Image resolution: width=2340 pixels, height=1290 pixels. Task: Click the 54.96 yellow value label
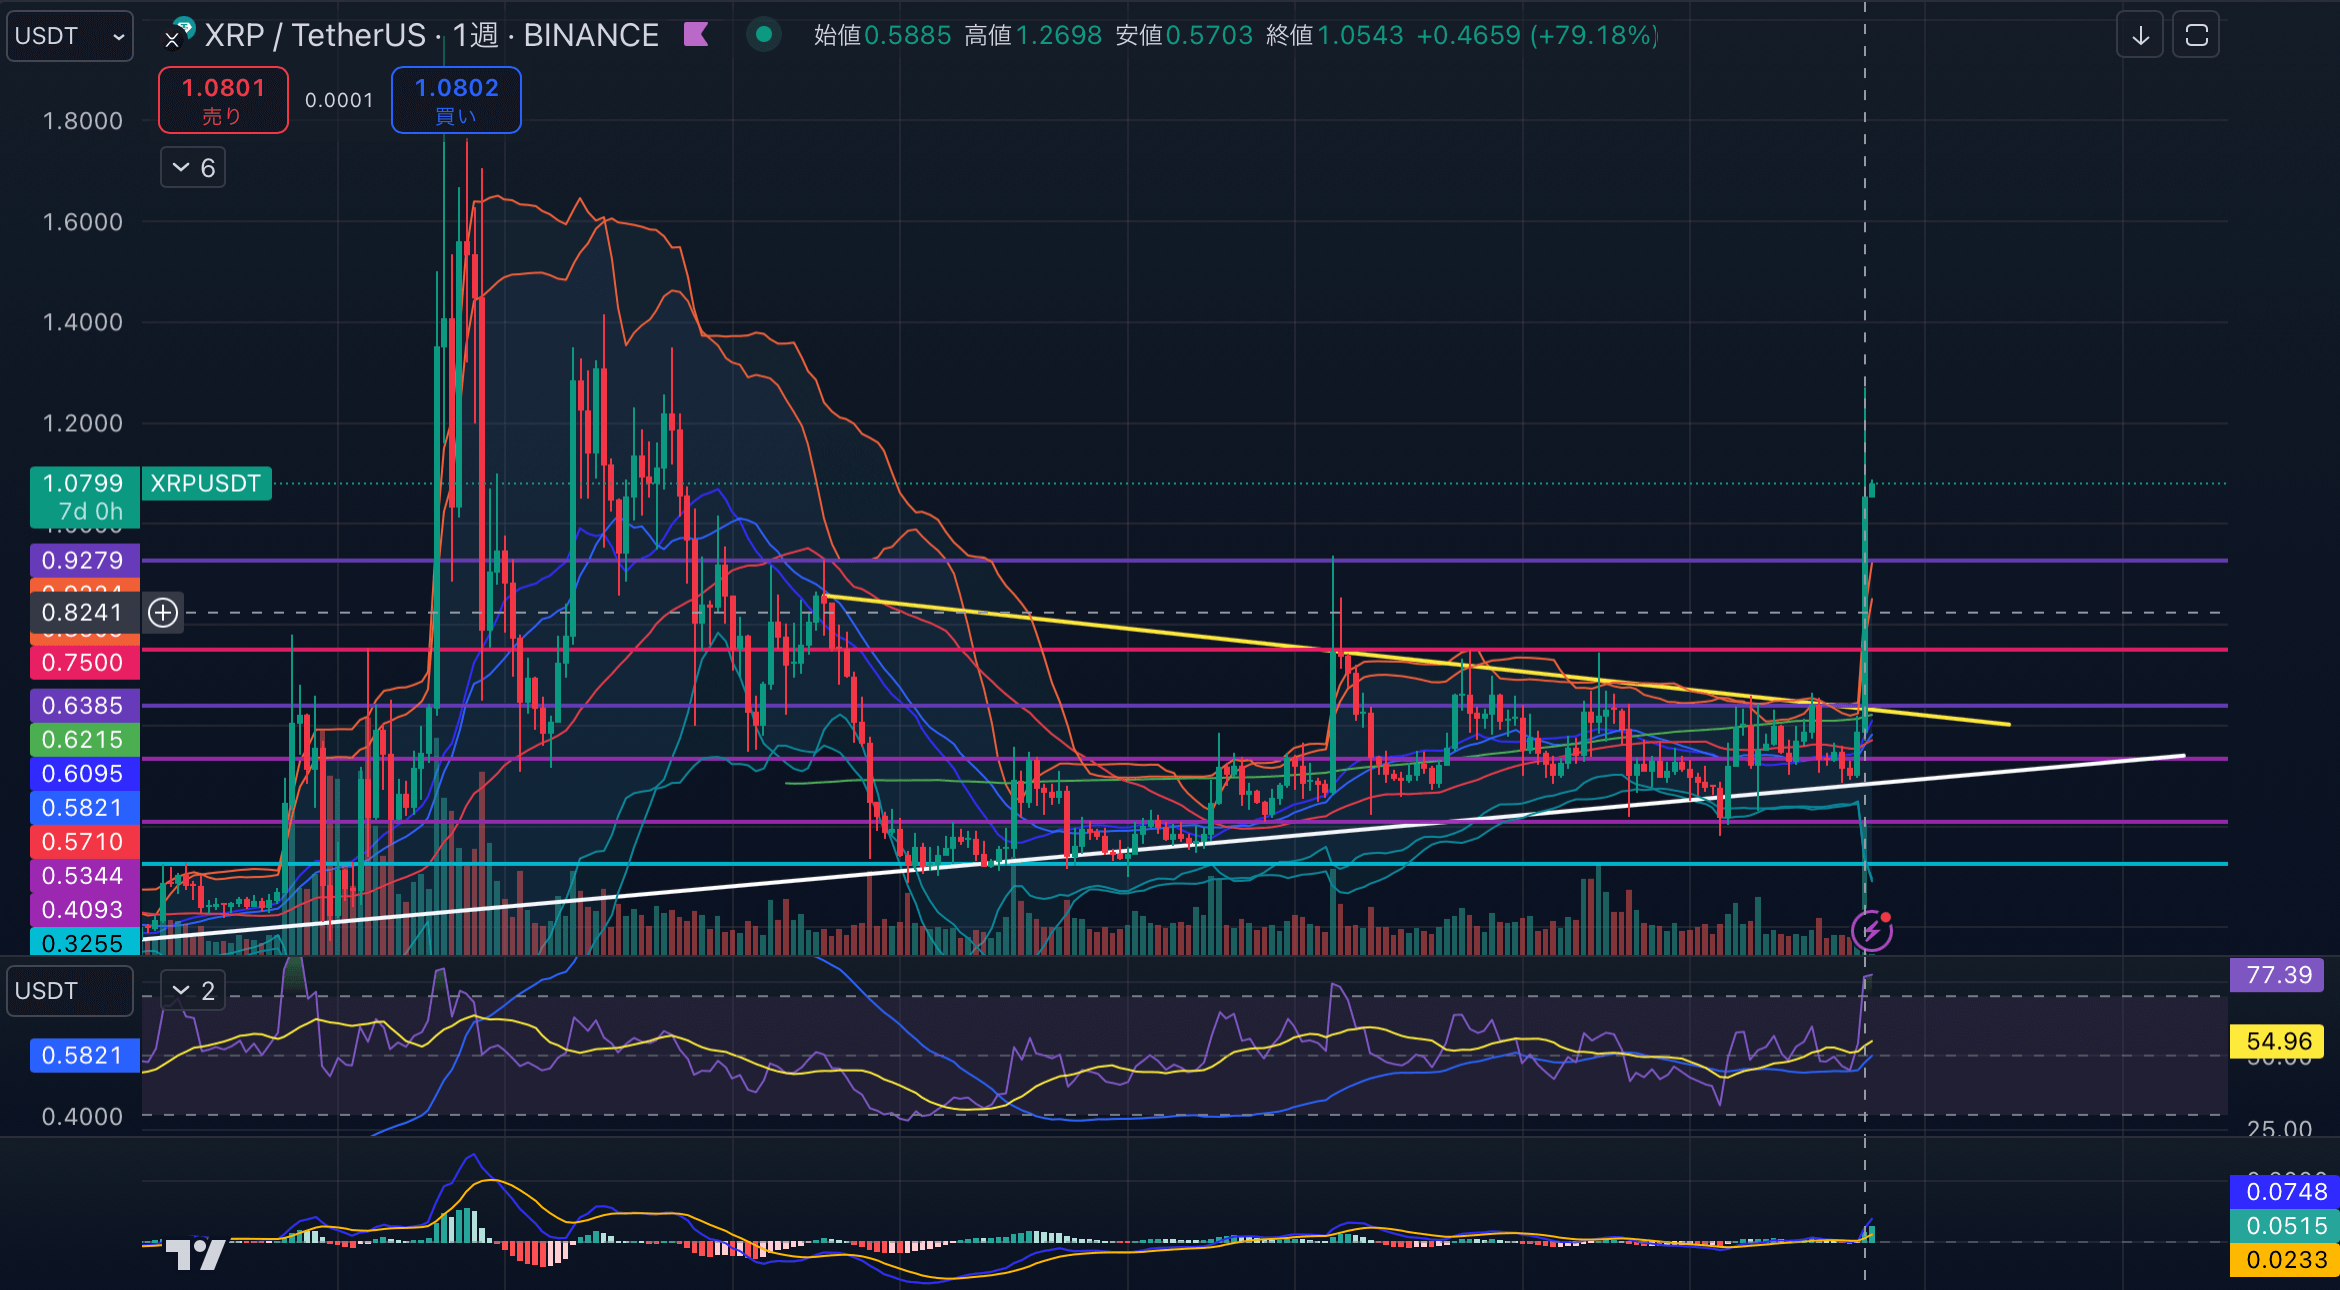pyautogui.click(x=2278, y=1041)
